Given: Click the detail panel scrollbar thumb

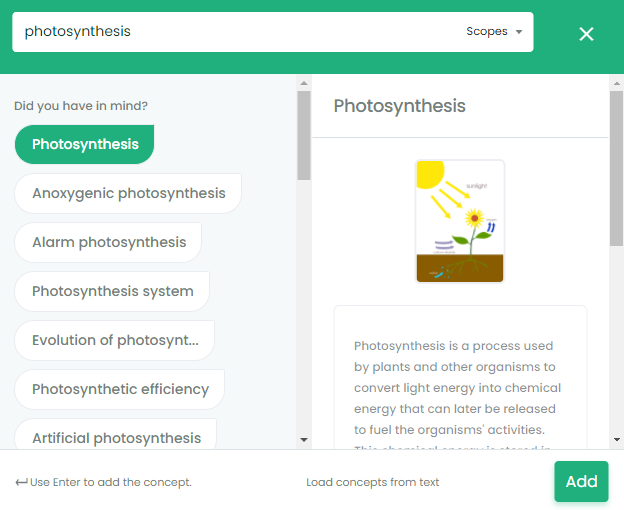Looking at the screenshot, I should point(616,168).
